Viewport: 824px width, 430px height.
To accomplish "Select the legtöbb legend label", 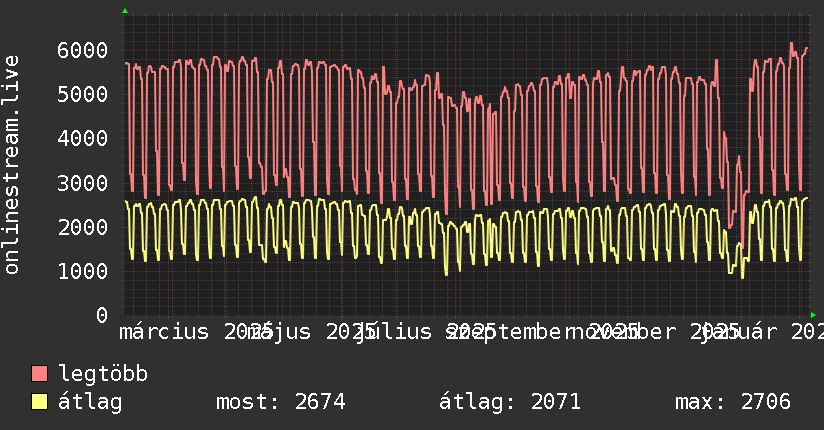I will tap(103, 374).
